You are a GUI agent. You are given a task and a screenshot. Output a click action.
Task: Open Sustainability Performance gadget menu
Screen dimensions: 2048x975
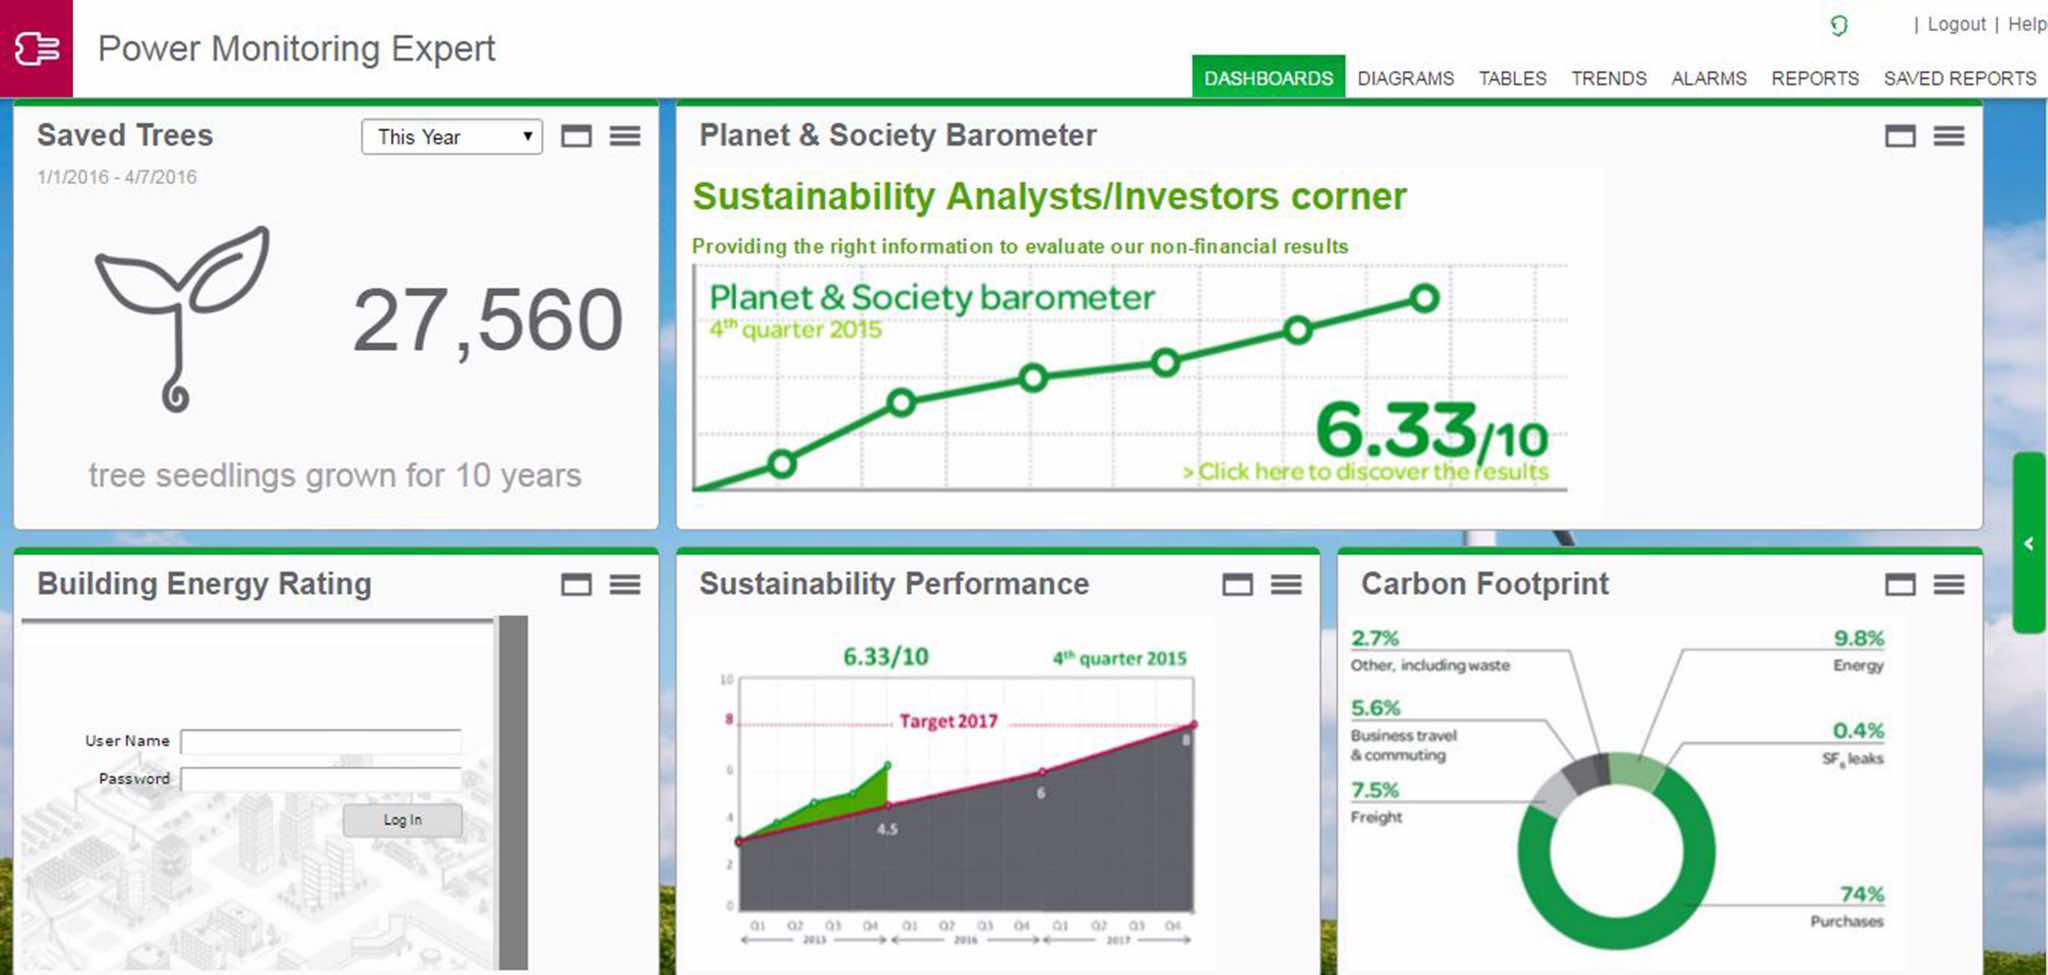pyautogui.click(x=1287, y=584)
